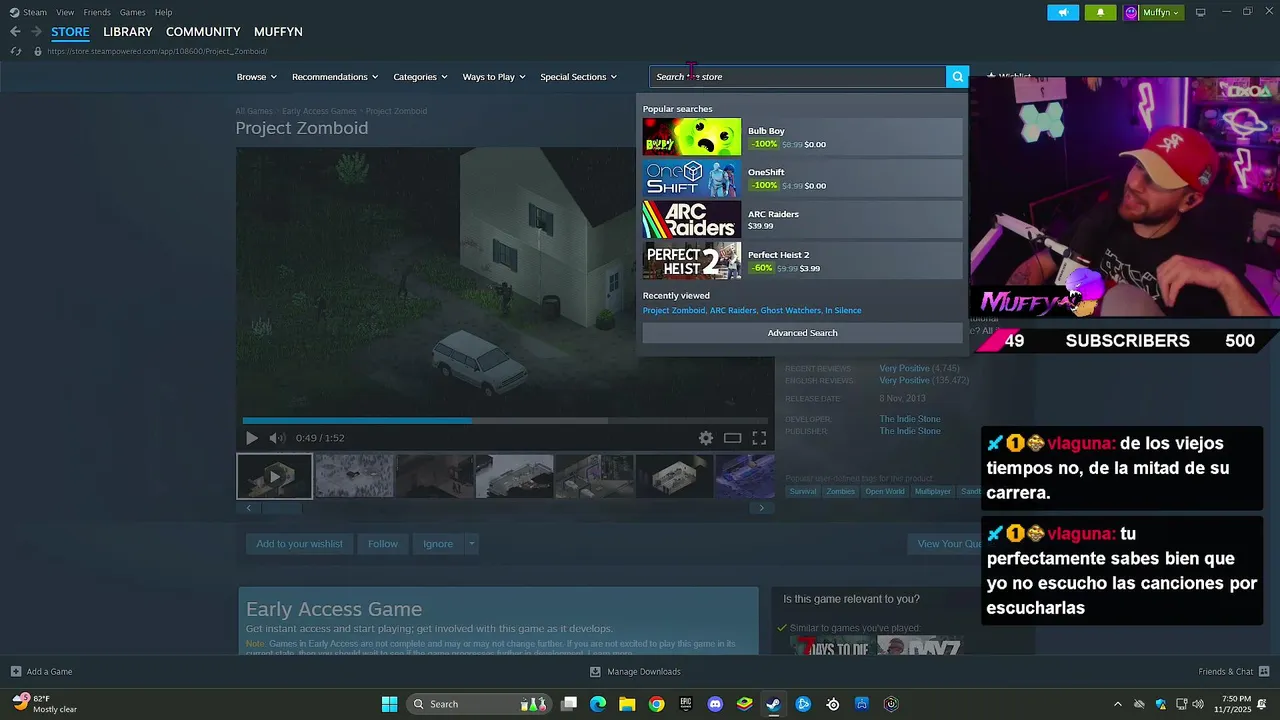Go back with the left arrow

click(x=15, y=32)
